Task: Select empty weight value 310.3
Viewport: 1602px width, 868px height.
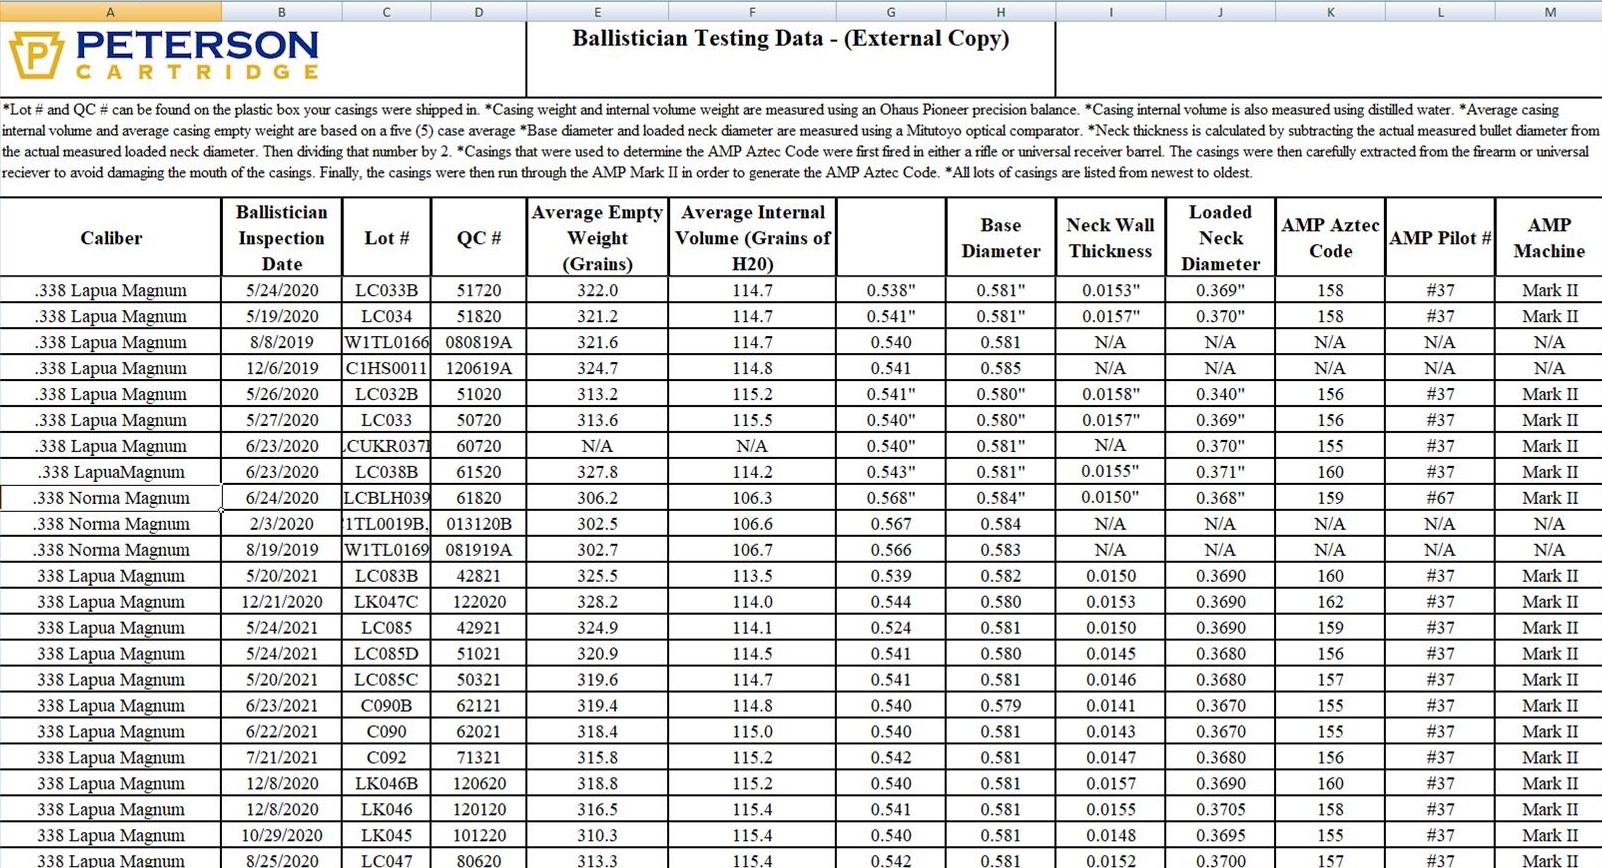Action: (x=597, y=836)
